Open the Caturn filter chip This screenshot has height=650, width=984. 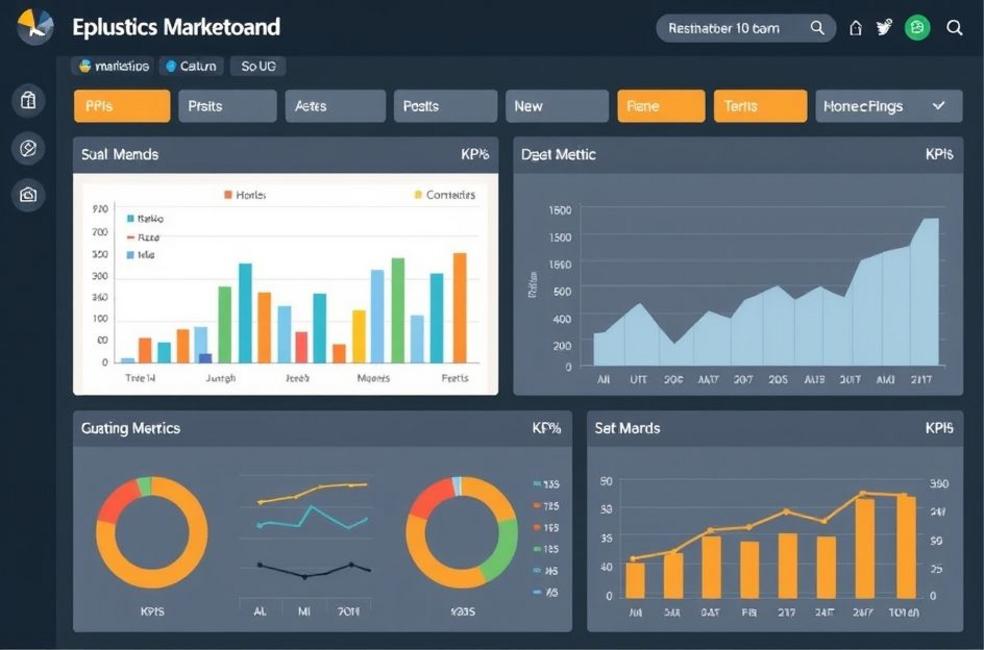[190, 66]
